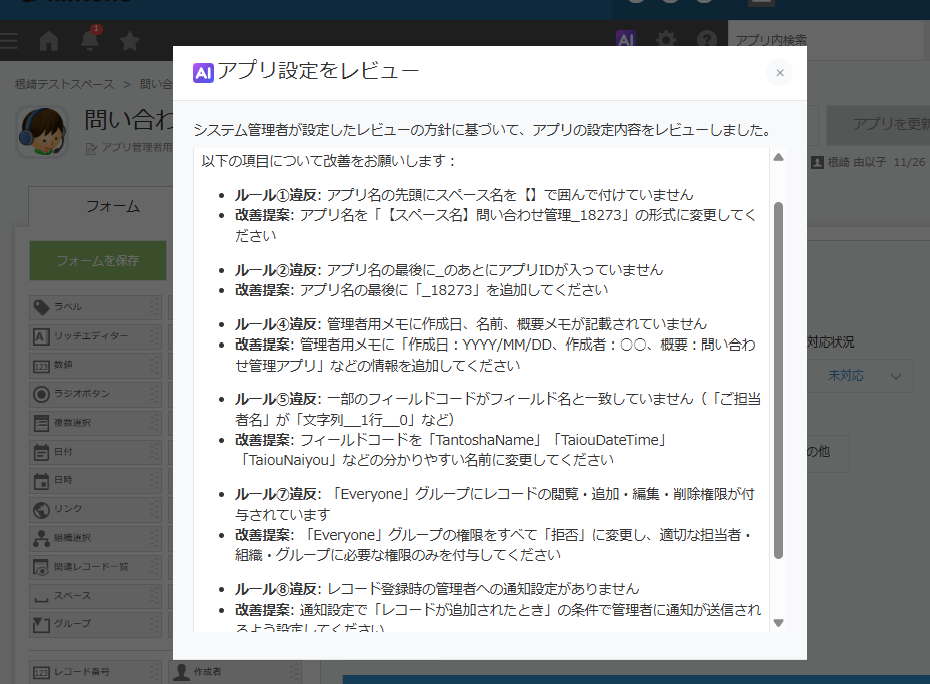Open the notifications bell
This screenshot has width=930, height=684.
(x=90, y=41)
